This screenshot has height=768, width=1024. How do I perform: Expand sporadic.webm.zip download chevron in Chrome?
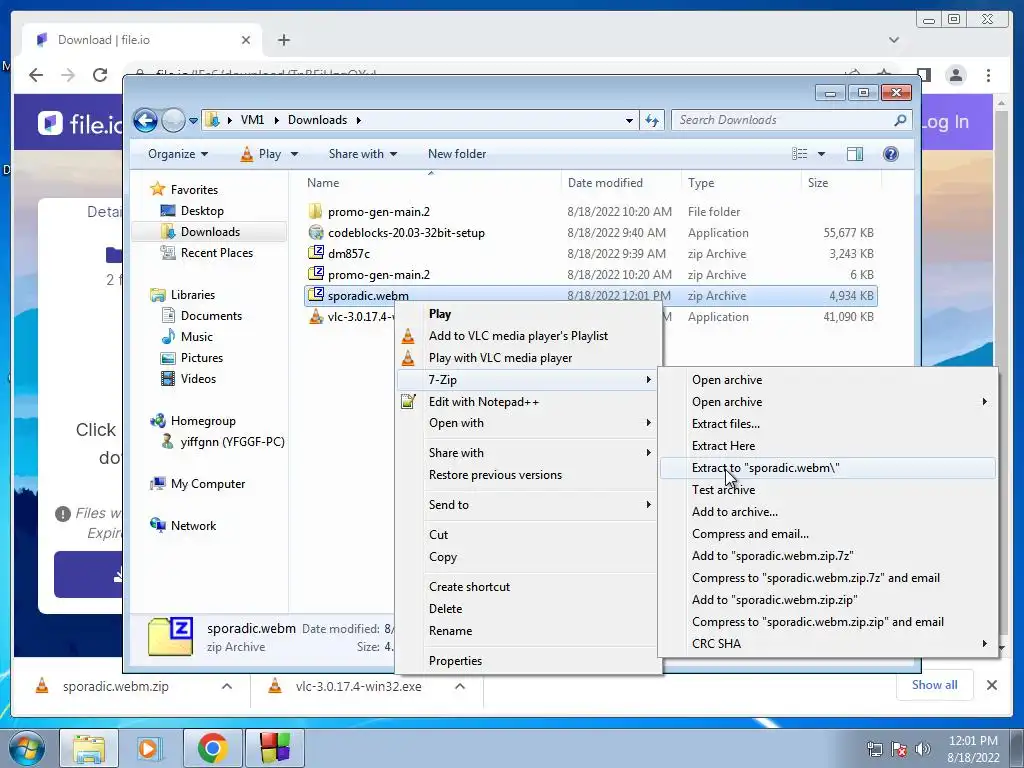coord(227,686)
